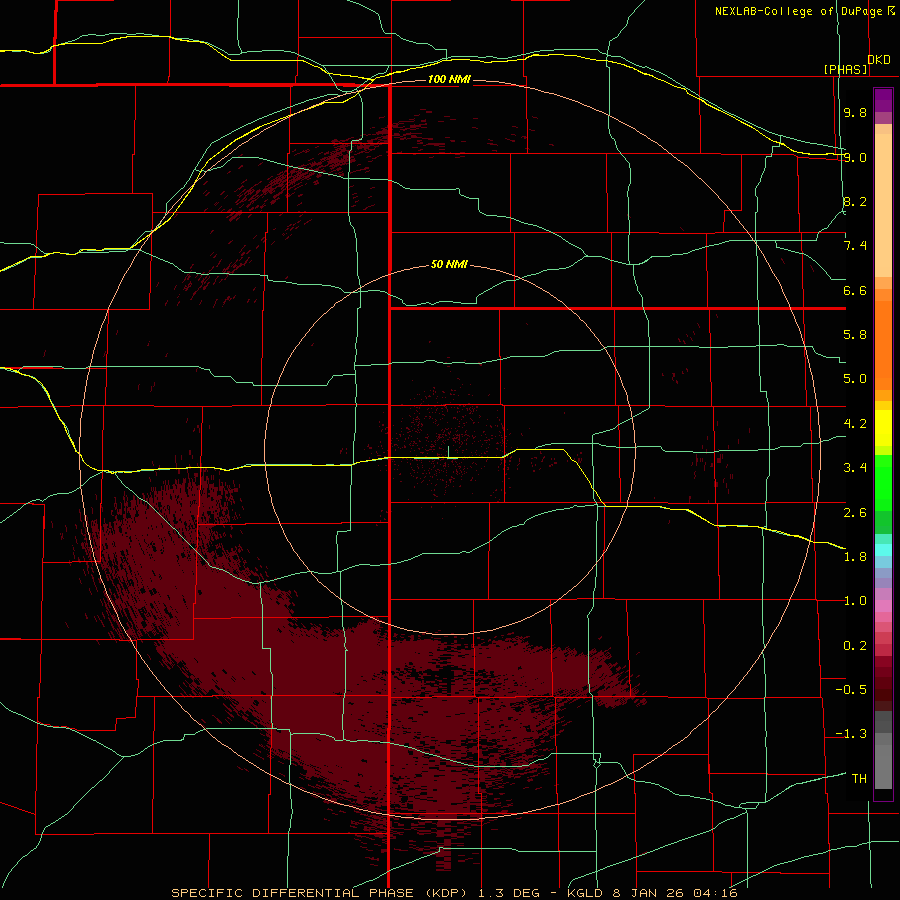Click the 6.6 legend value
Screen dimensions: 900x900
(x=855, y=290)
